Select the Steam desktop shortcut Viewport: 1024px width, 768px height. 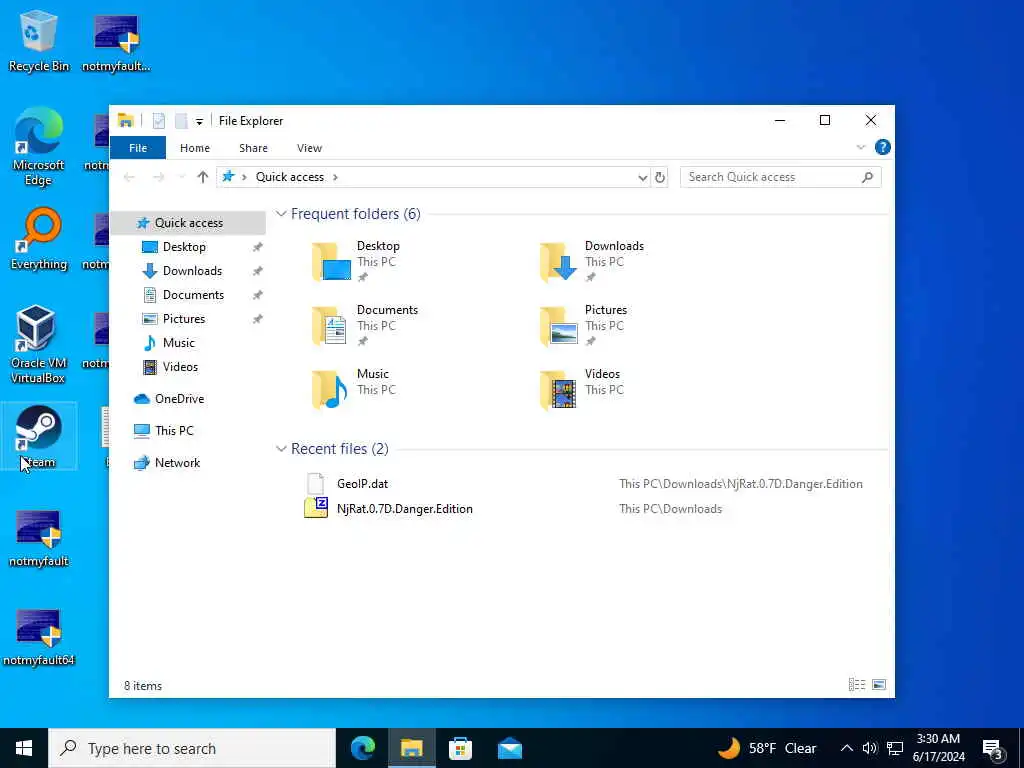[x=39, y=436]
